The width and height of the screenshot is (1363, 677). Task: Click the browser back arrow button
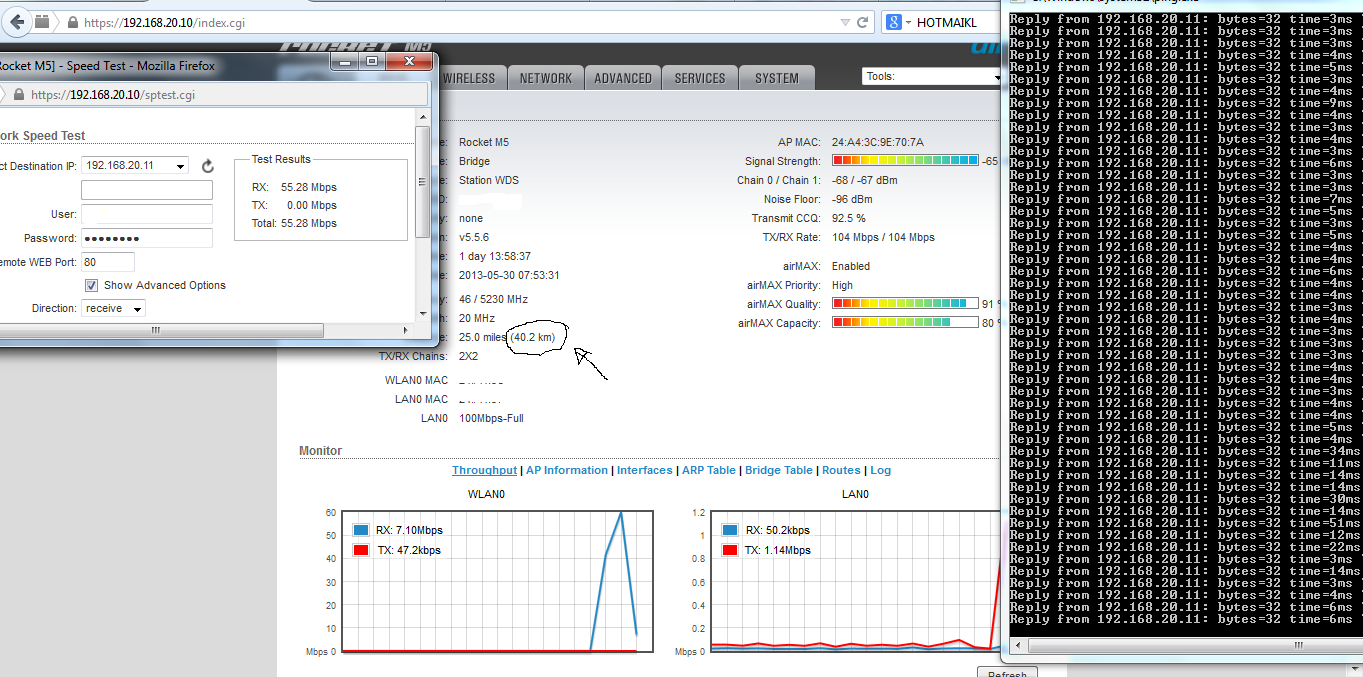point(16,21)
